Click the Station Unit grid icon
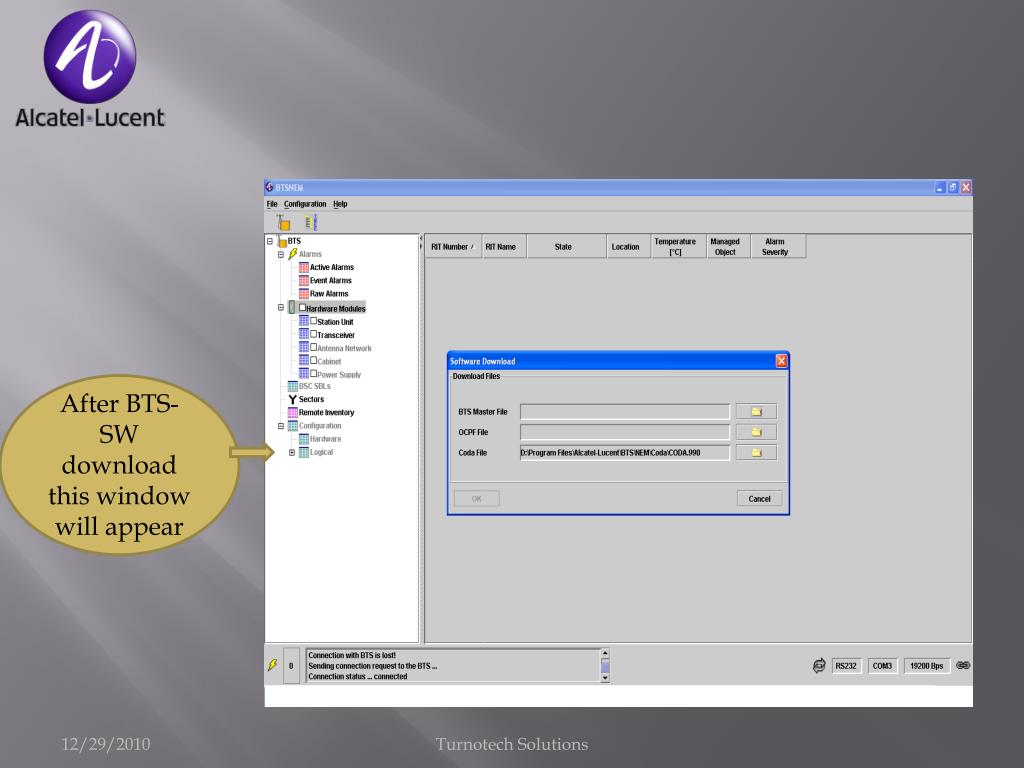Screen dimensions: 1024x768 304,321
